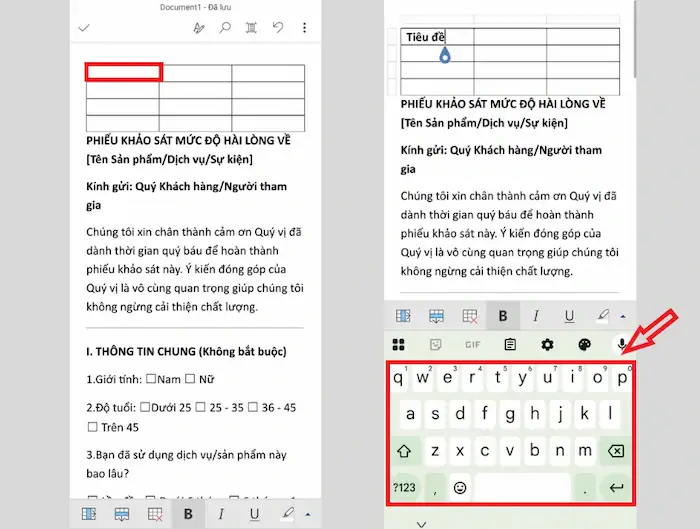The image size is (700, 529).
Task: Tap the emoji key on keyboard
Action: (460, 487)
